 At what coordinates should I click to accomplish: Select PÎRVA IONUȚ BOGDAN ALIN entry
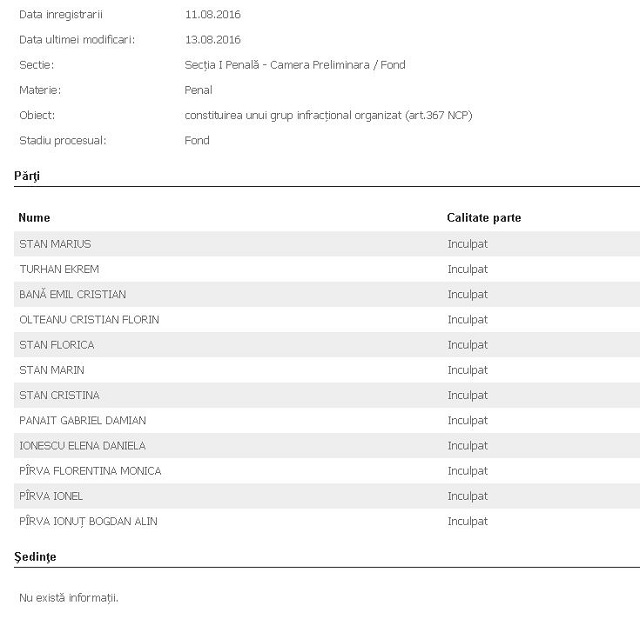click(88, 521)
